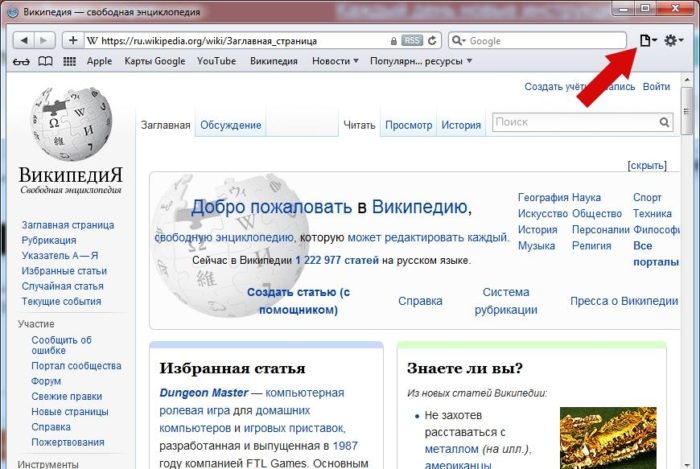Open the Наука portal link
The width and height of the screenshot is (700, 469).
[586, 197]
